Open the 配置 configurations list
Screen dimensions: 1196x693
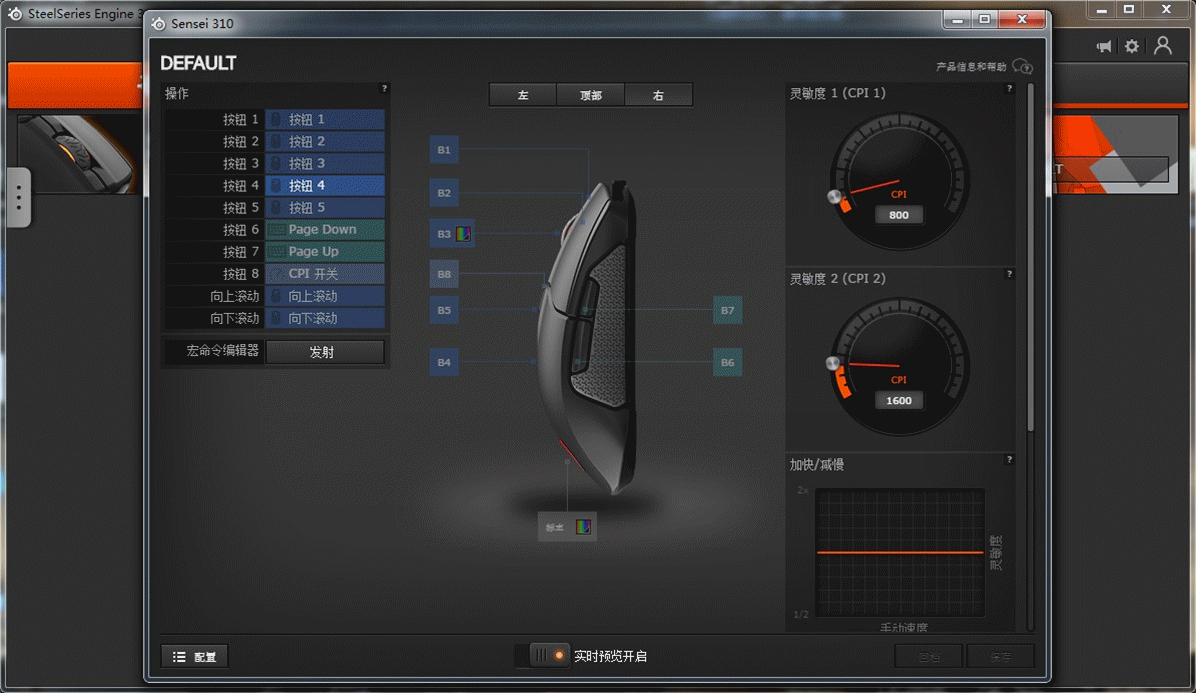195,656
